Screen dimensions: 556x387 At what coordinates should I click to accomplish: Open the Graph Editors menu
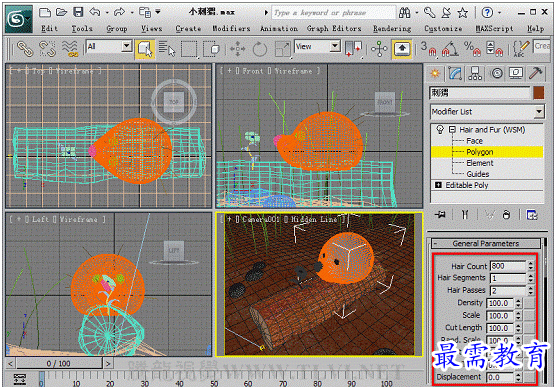(334, 29)
